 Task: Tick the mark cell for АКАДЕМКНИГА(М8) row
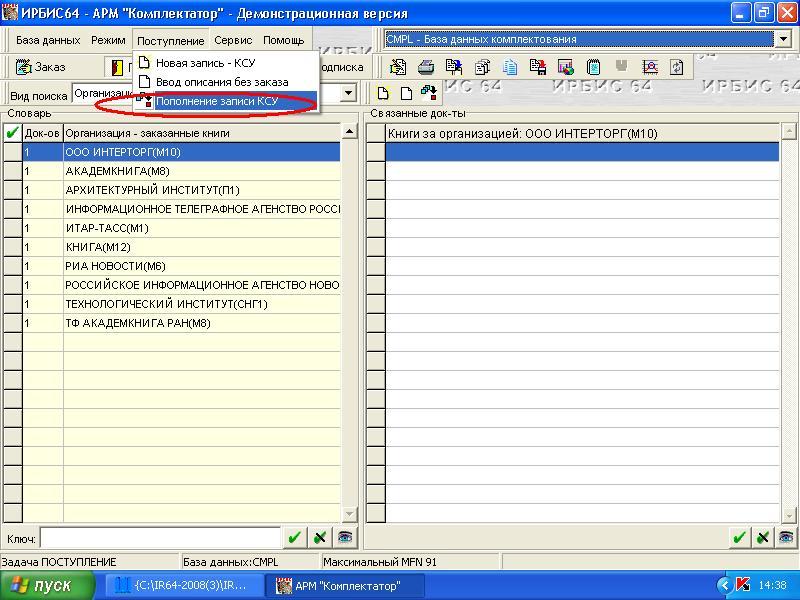tap(12, 171)
